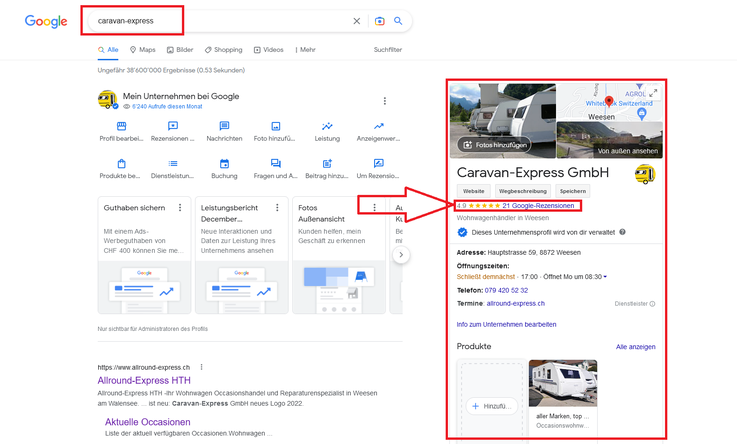Open Nachrichten messages icon
The image size is (737, 444).
tap(224, 126)
